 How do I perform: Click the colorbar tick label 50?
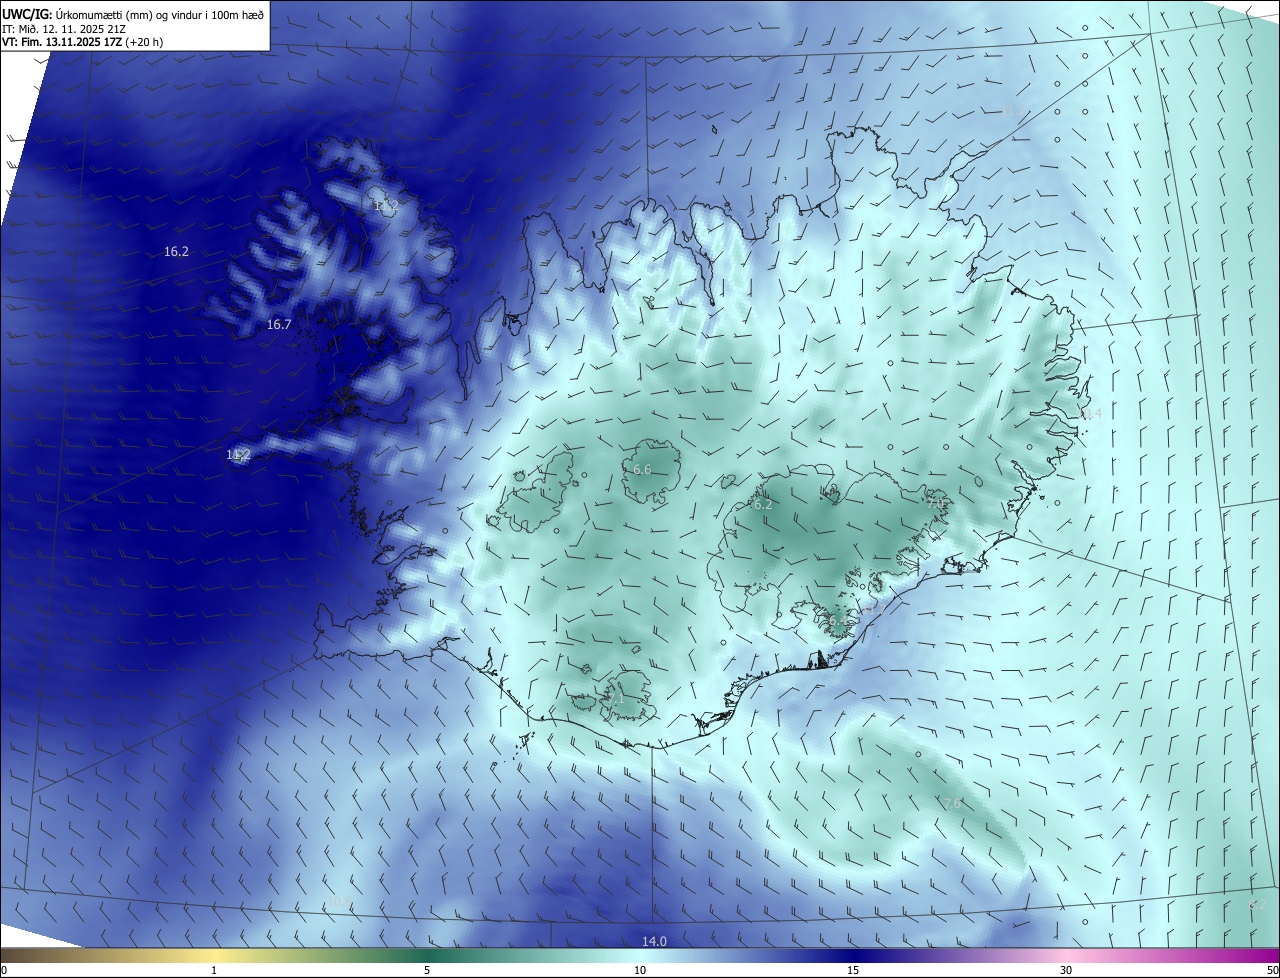(1272, 970)
